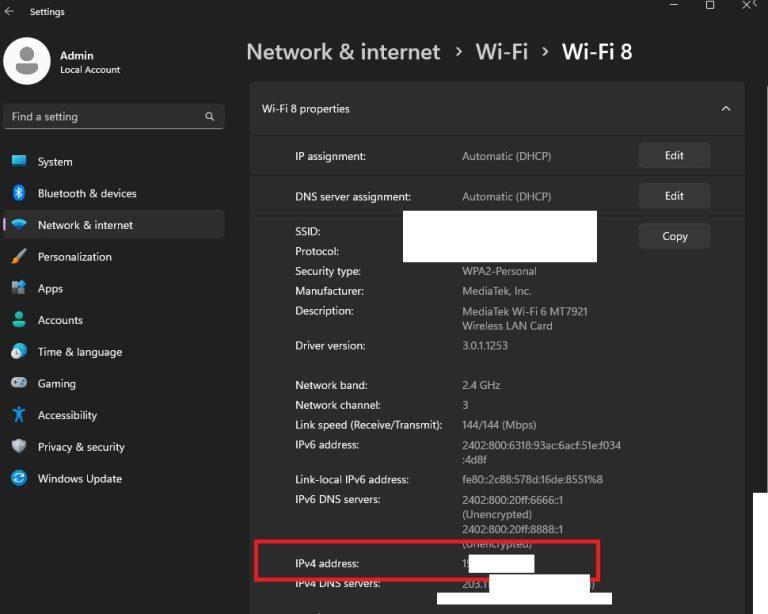Click the Find a setting search box
This screenshot has width=768, height=614.
pyautogui.click(x=105, y=117)
